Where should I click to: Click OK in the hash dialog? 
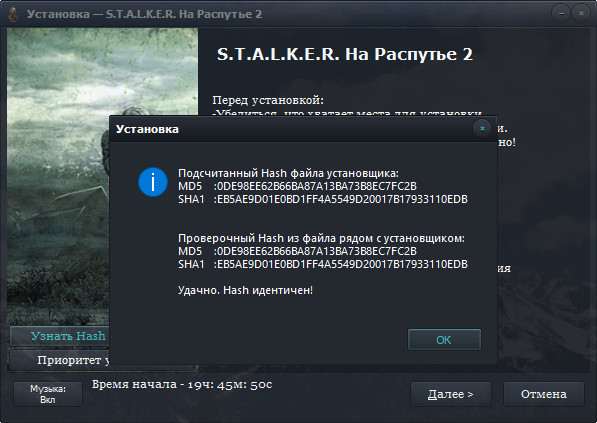pos(444,340)
